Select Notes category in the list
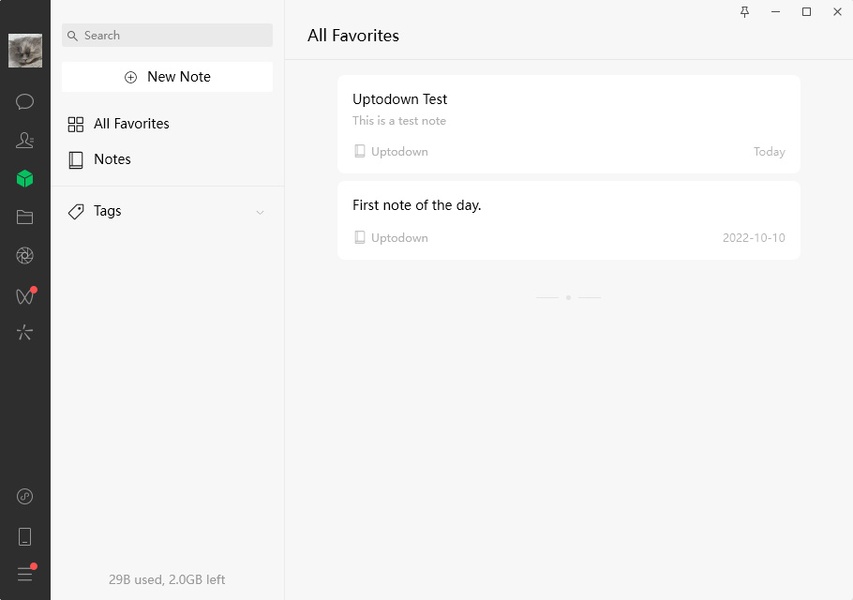 pyautogui.click(x=112, y=159)
